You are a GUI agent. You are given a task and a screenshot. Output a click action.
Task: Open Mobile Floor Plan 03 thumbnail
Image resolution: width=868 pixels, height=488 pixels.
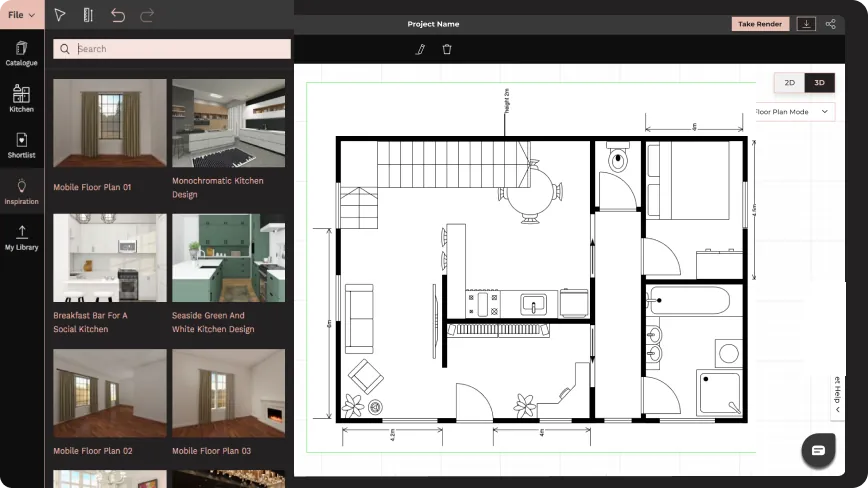[x=229, y=393]
